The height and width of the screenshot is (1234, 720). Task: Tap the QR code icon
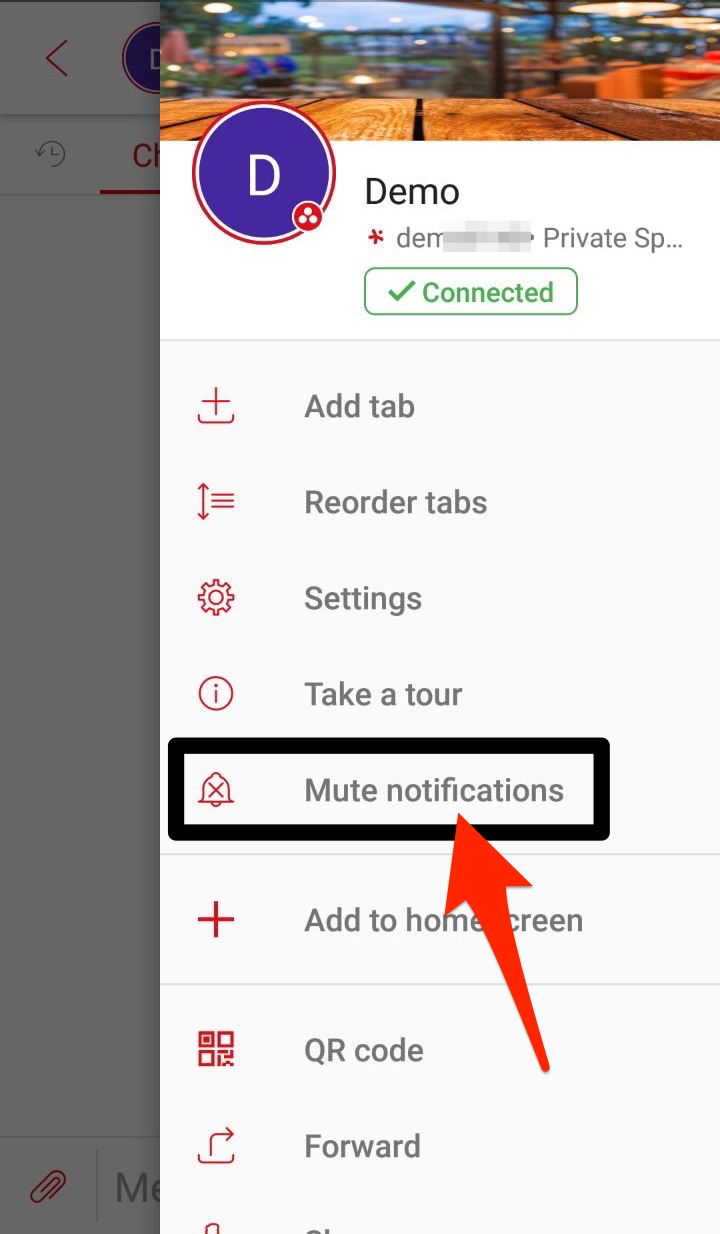coord(216,1050)
